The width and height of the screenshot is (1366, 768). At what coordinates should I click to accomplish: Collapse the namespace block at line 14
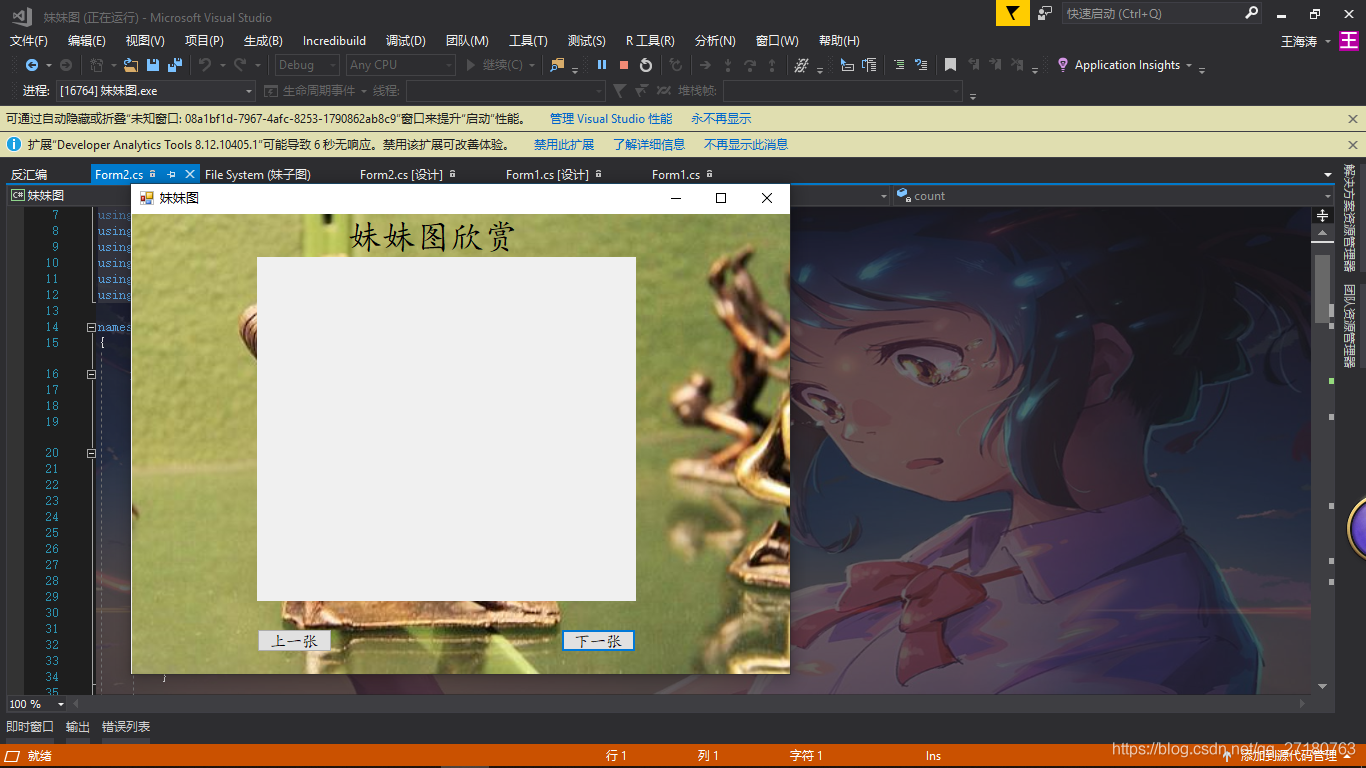91,327
